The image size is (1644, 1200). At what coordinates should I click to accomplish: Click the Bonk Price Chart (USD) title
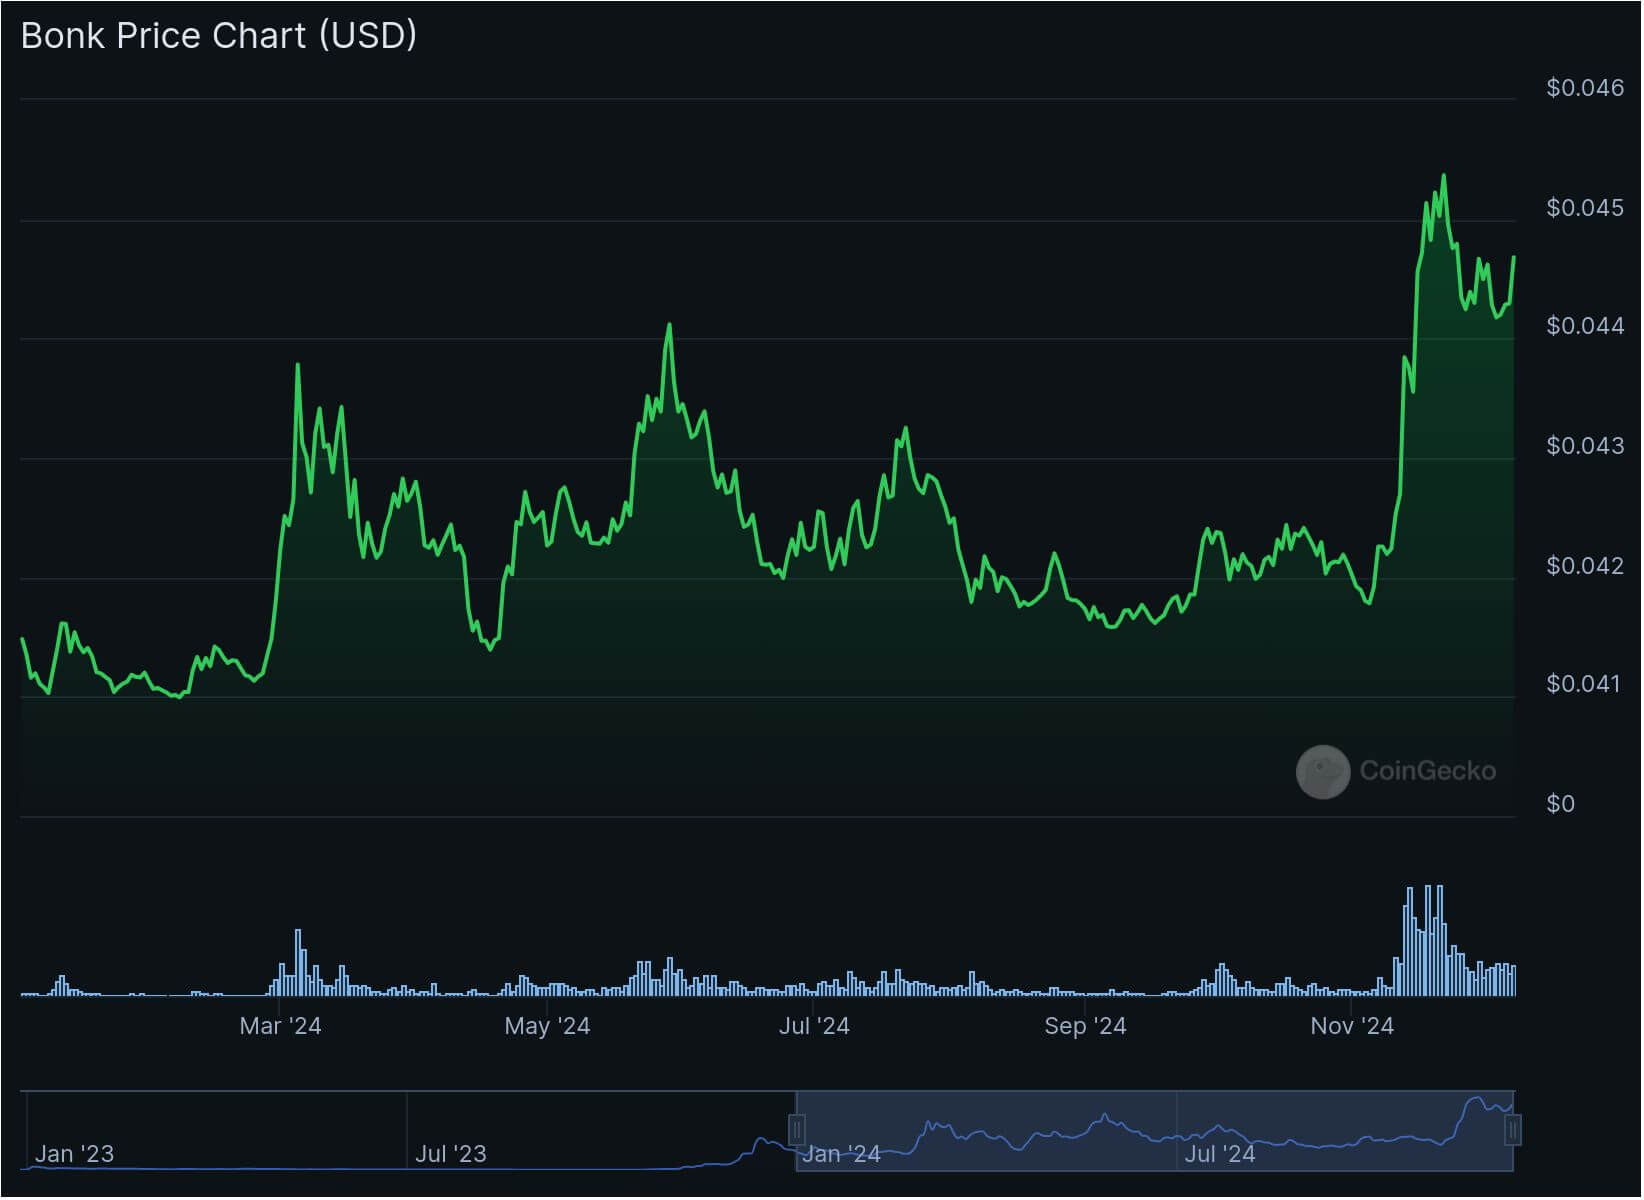pyautogui.click(x=219, y=36)
